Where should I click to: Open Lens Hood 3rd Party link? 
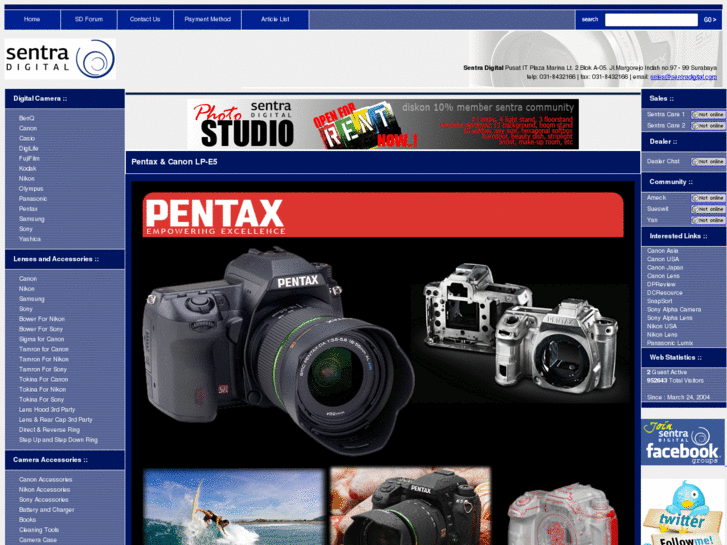tap(47, 410)
